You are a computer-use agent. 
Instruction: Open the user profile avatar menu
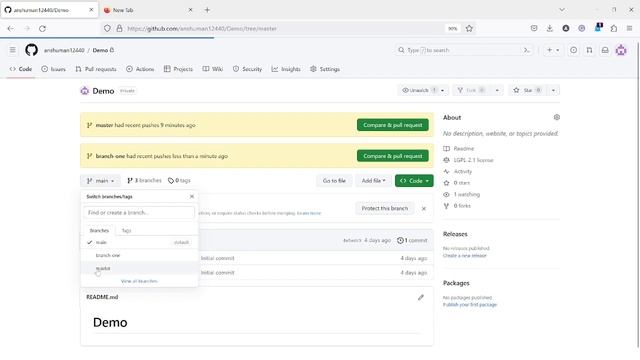[621, 50]
